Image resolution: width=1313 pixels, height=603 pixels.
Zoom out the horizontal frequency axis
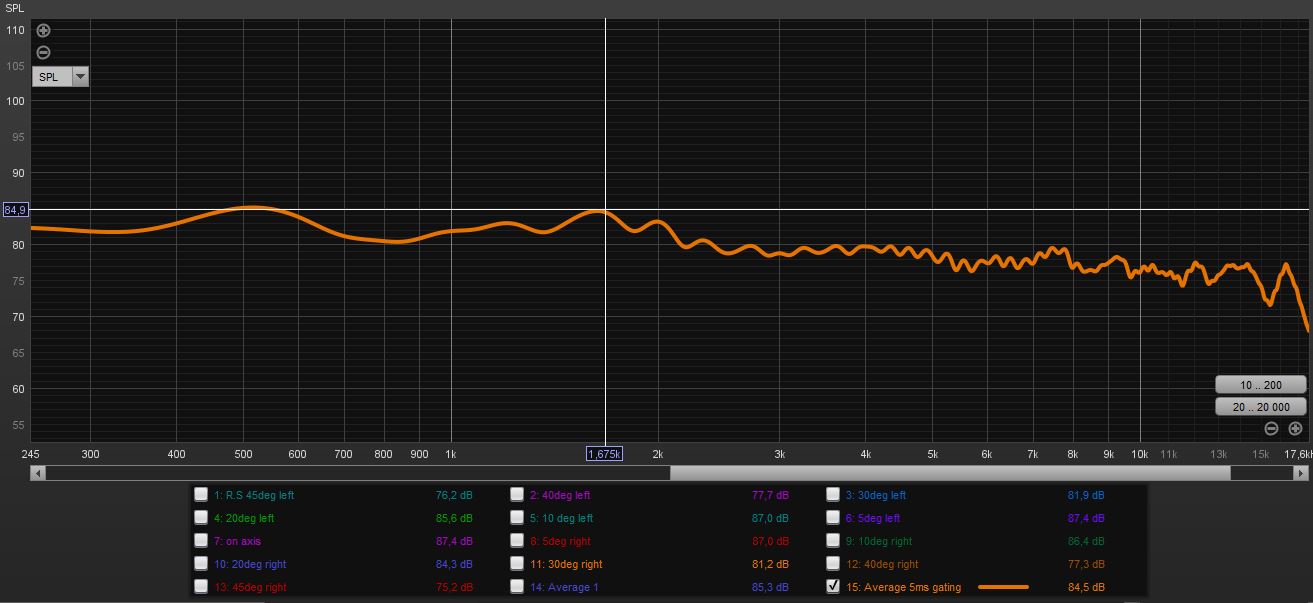(x=1271, y=429)
